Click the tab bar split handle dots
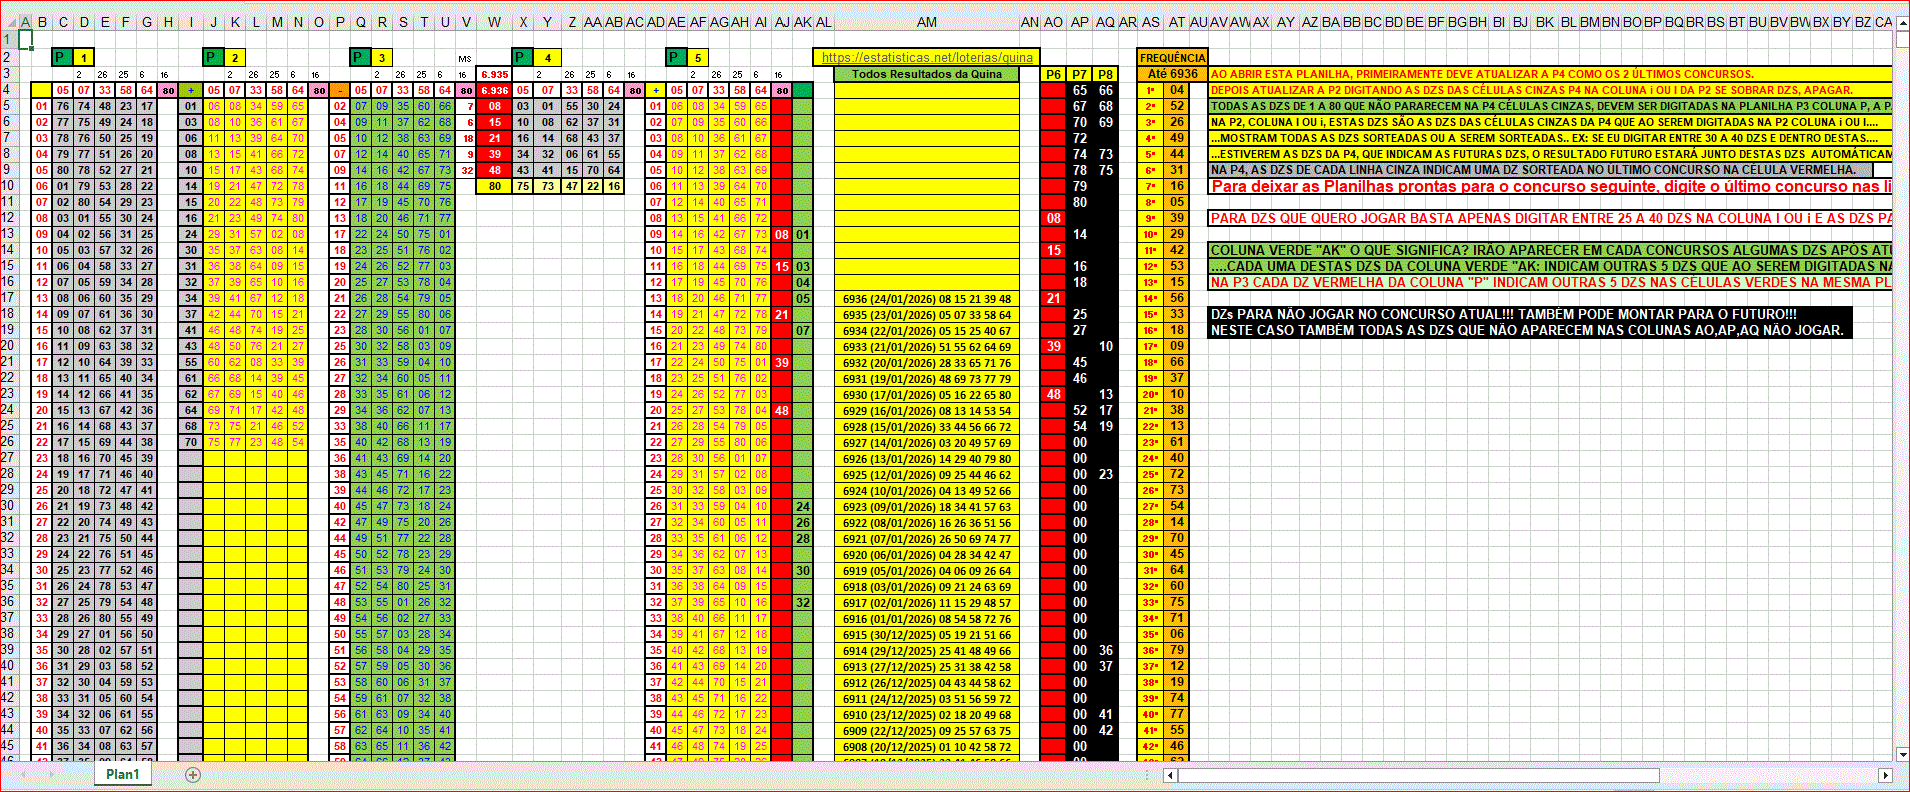1910x792 pixels. 1148,775
